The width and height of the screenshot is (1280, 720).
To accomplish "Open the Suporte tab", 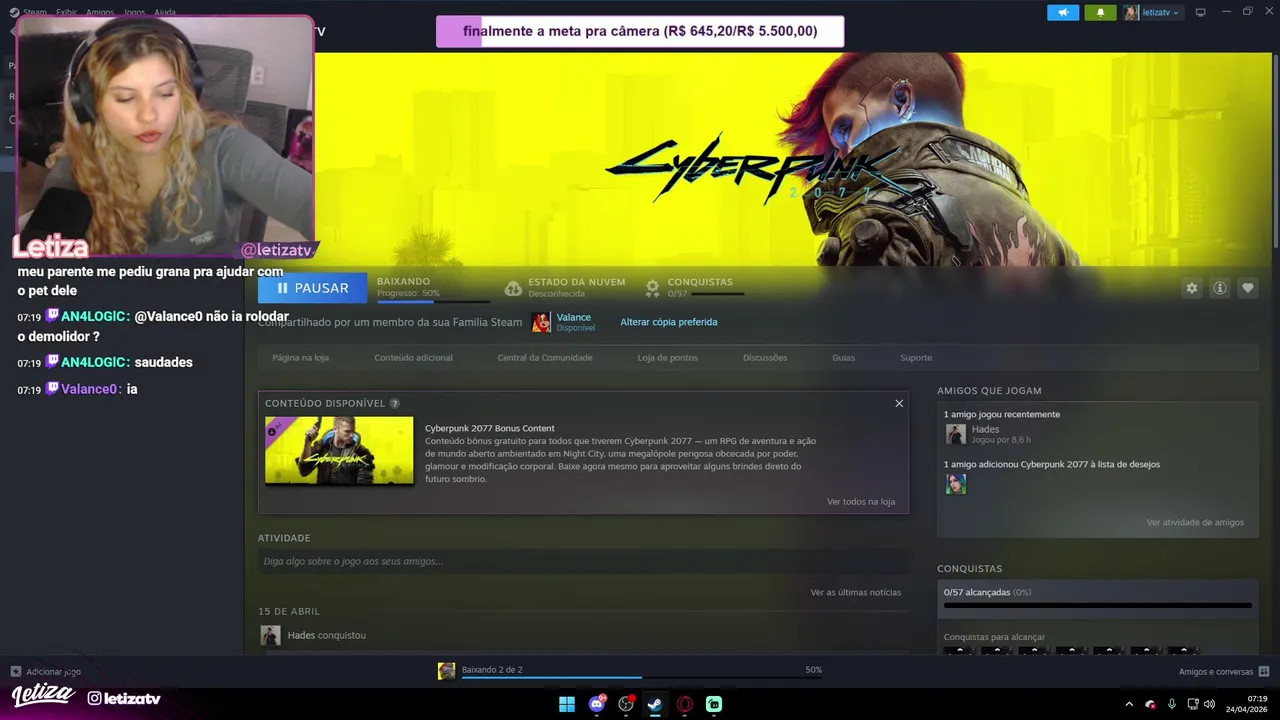I will point(916,357).
